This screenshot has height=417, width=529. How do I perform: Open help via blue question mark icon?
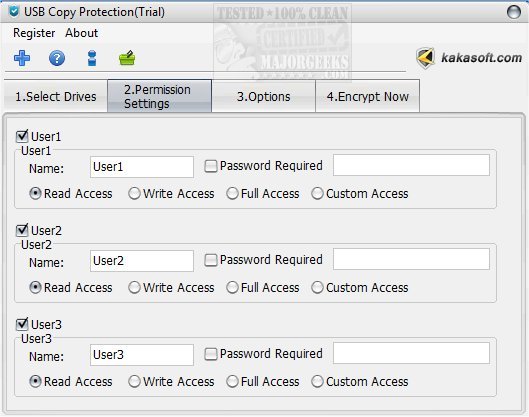tap(57, 58)
